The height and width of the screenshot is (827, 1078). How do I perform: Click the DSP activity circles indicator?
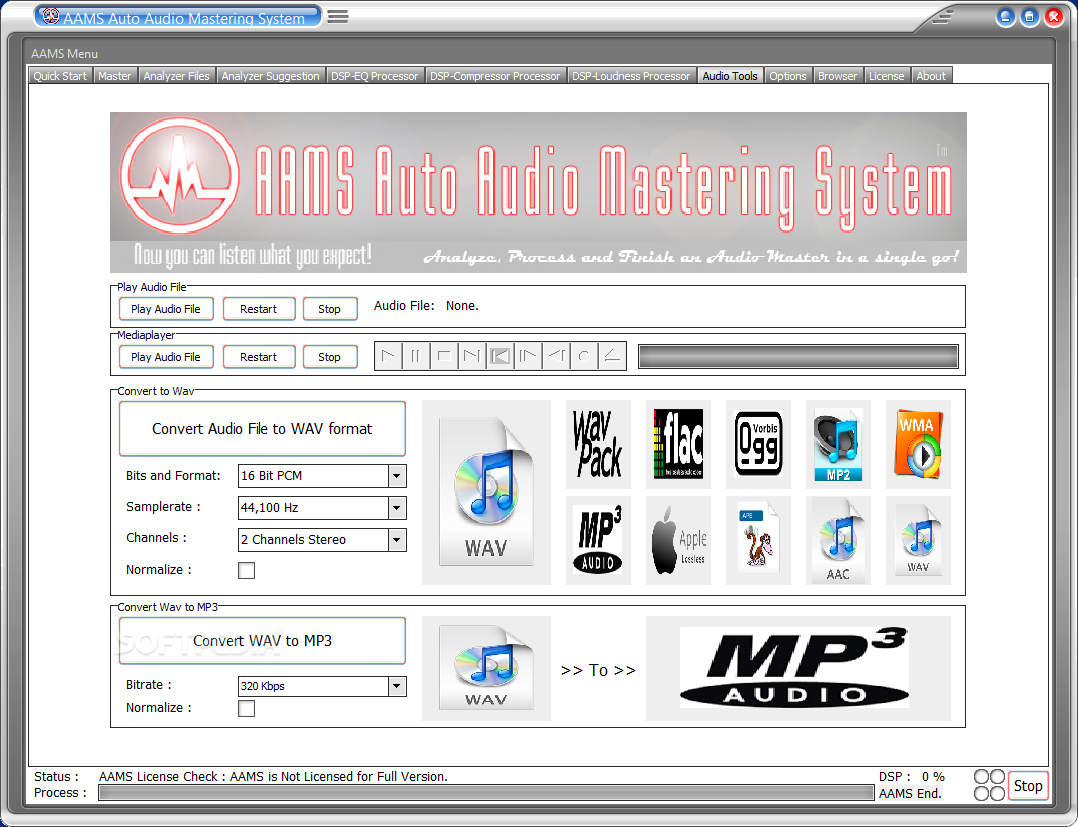click(x=989, y=785)
